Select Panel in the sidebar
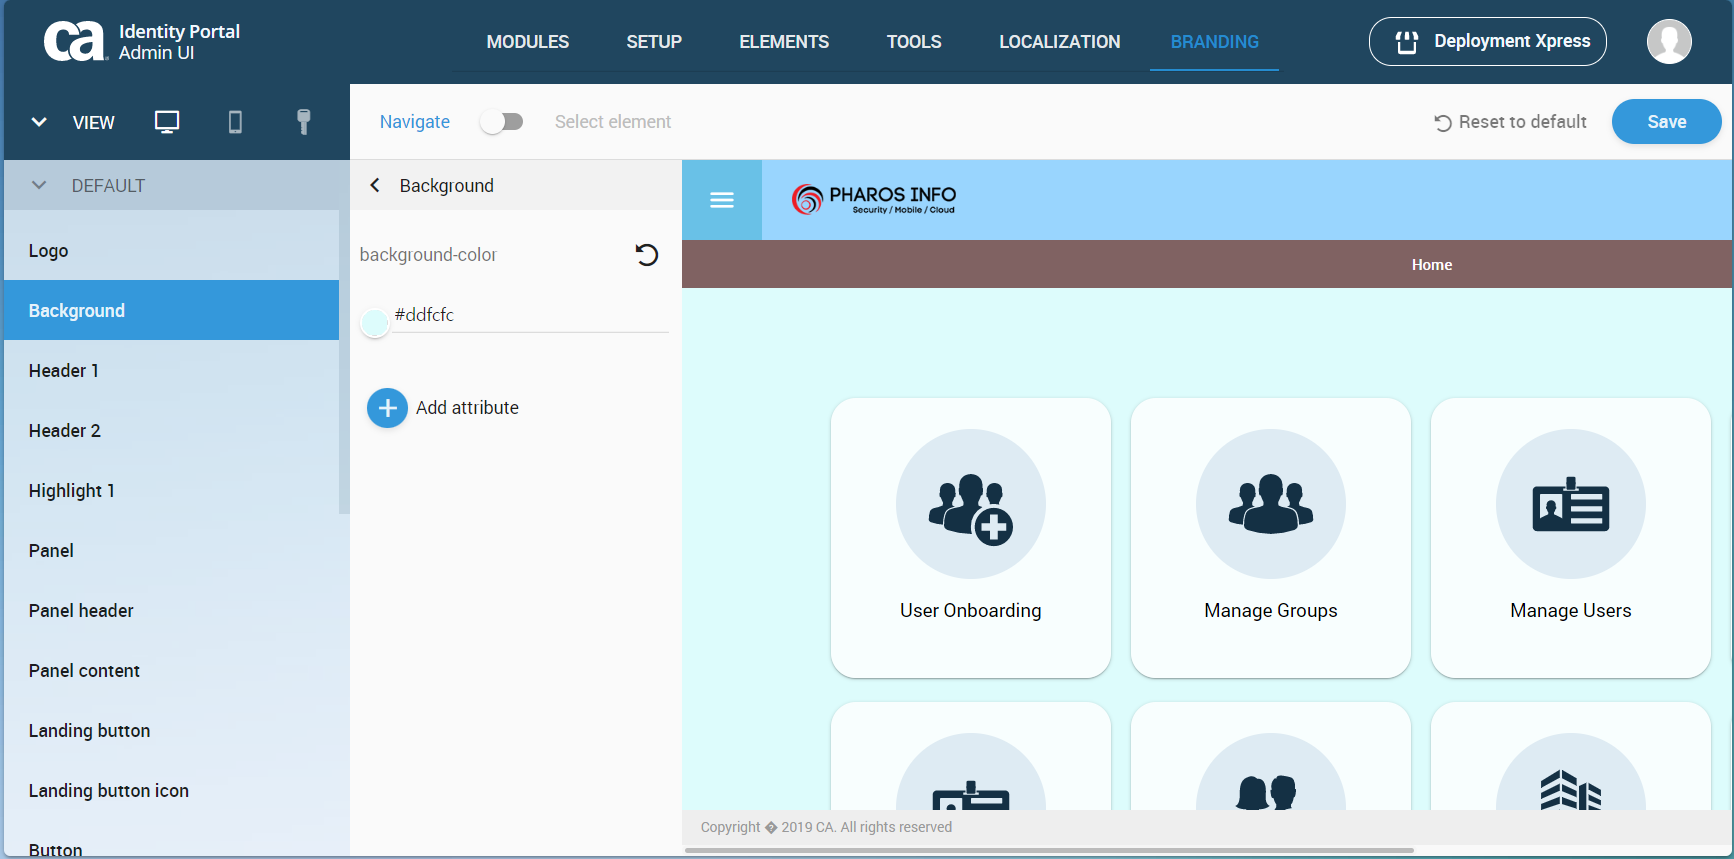1734x859 pixels. pos(172,551)
